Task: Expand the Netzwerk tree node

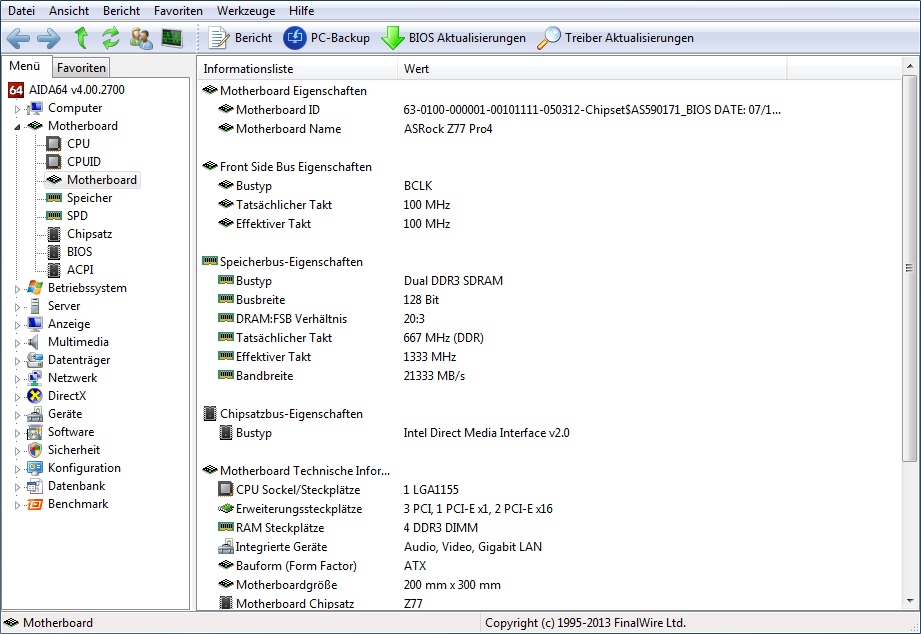Action: (17, 379)
